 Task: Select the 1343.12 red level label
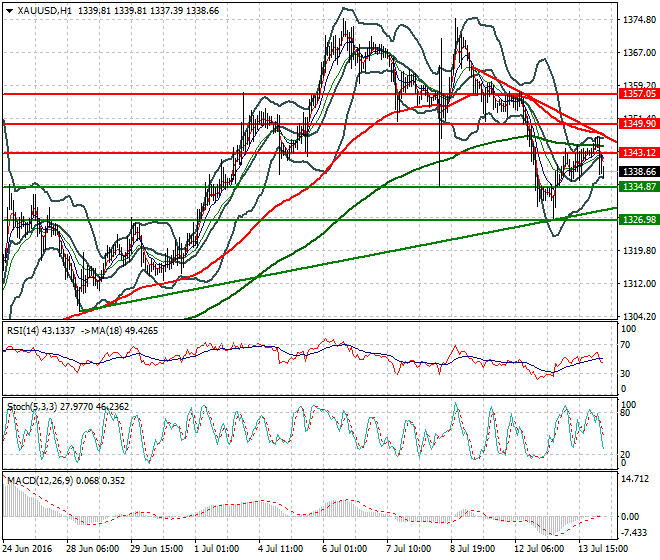(639, 152)
